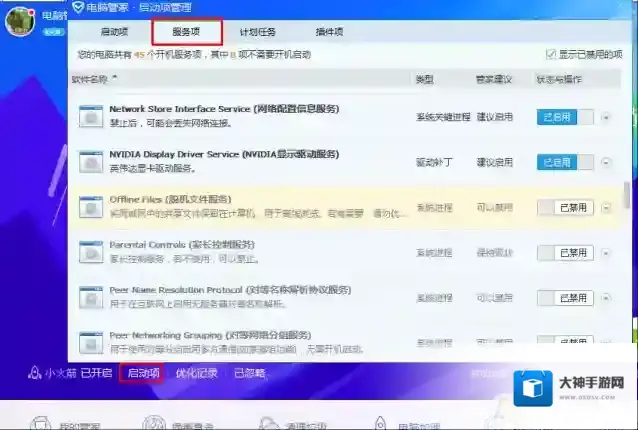Select the Parental Controls (家长控制服务) name
The height and width of the screenshot is (430, 638).
pos(182,244)
